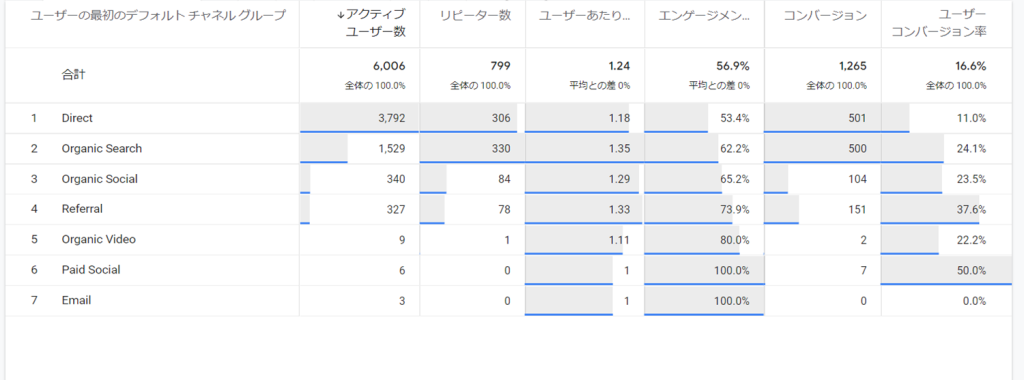This screenshot has width=1024, height=380.
Task: Click the リピーター数 column header
Action: pyautogui.click(x=475, y=16)
